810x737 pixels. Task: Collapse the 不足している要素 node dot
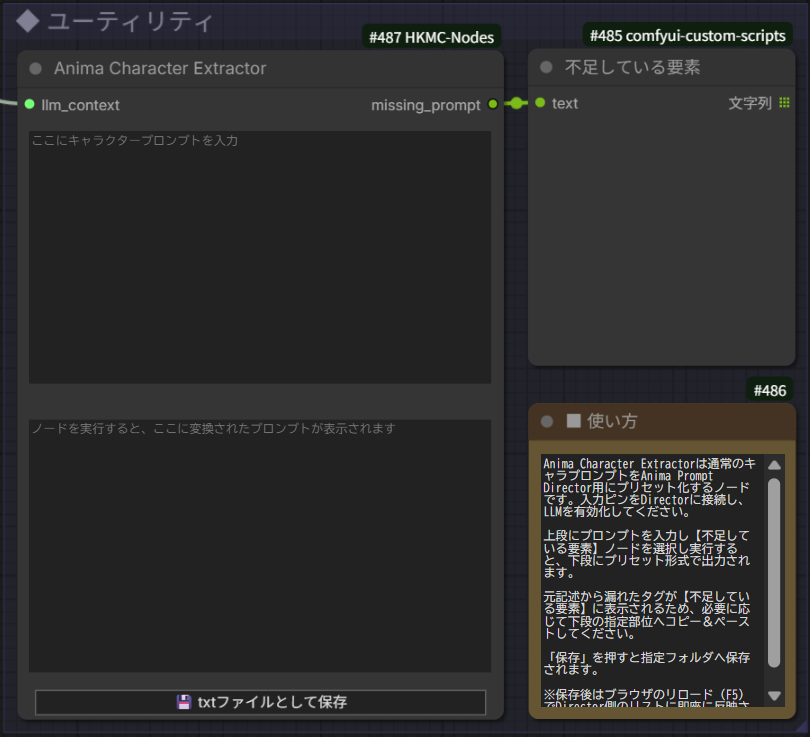click(546, 67)
